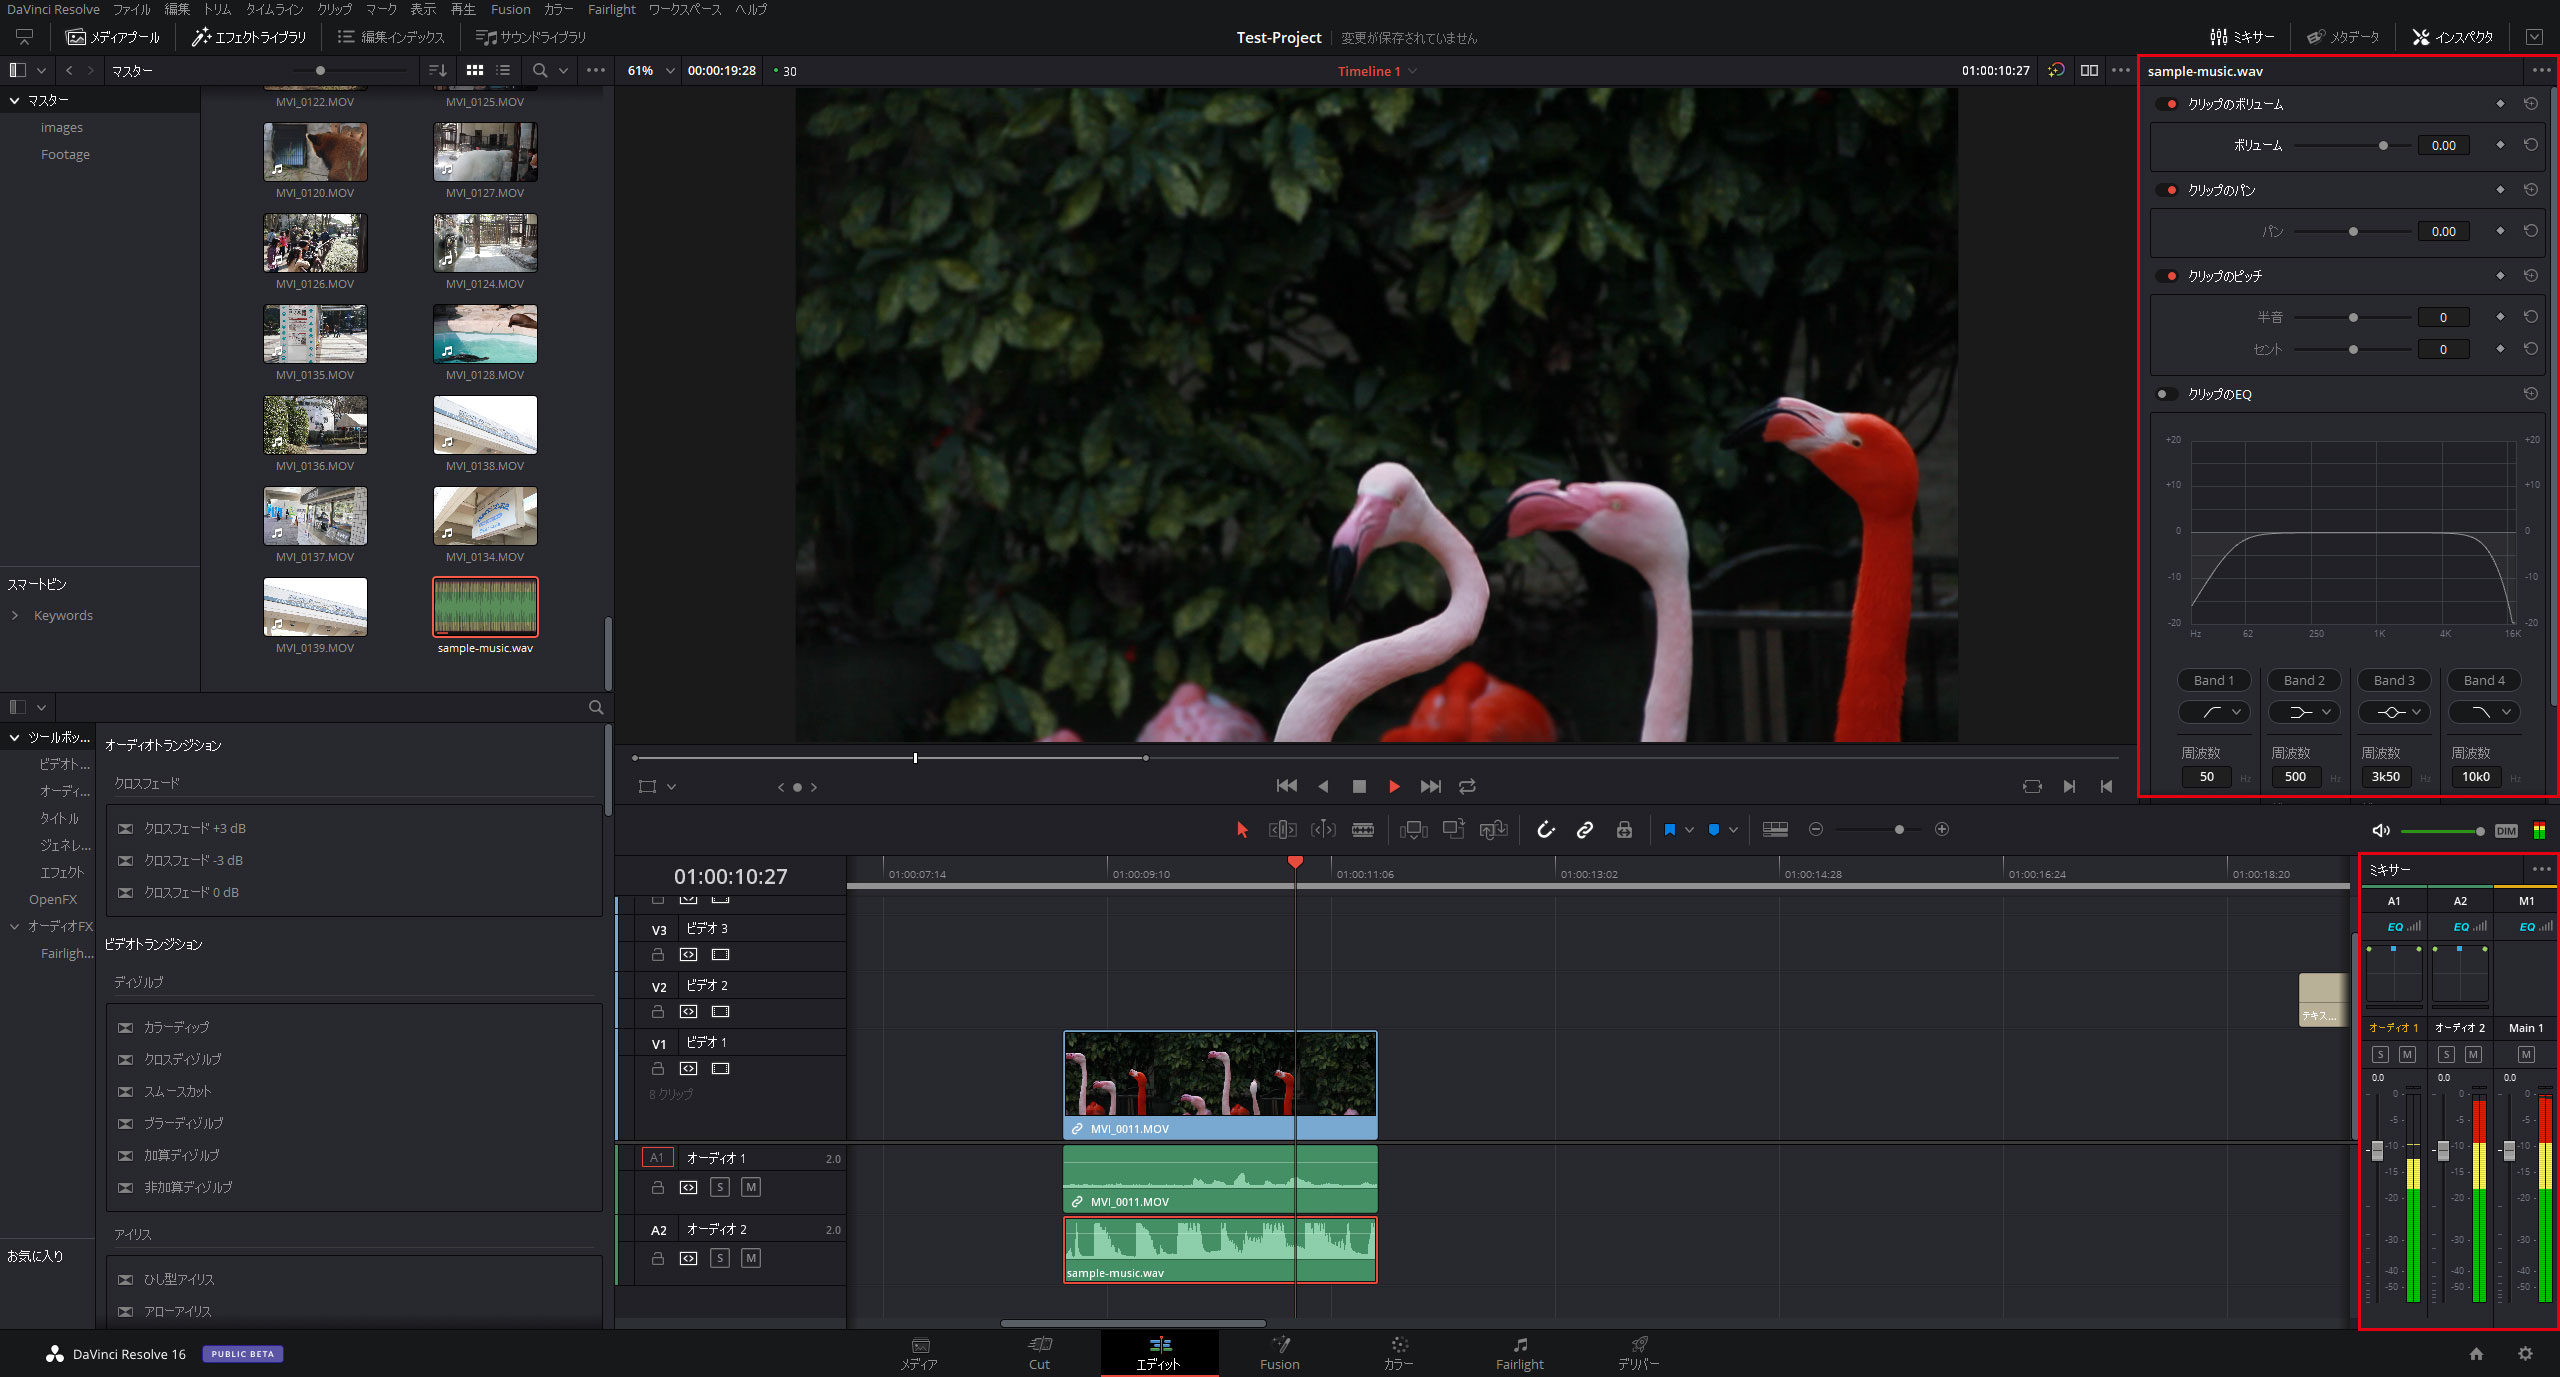
Task: Adjust the ボリューム slider handle
Action: (2383, 145)
